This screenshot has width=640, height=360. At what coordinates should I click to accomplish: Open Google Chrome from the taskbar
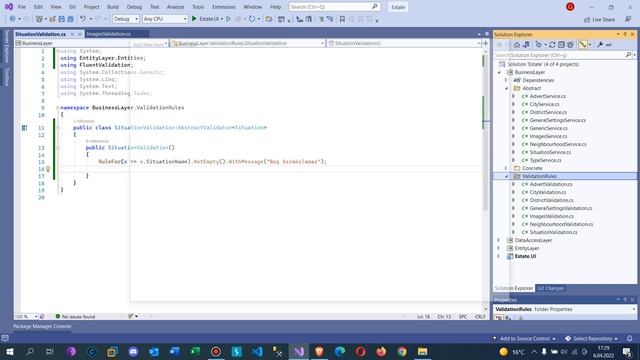coord(402,351)
